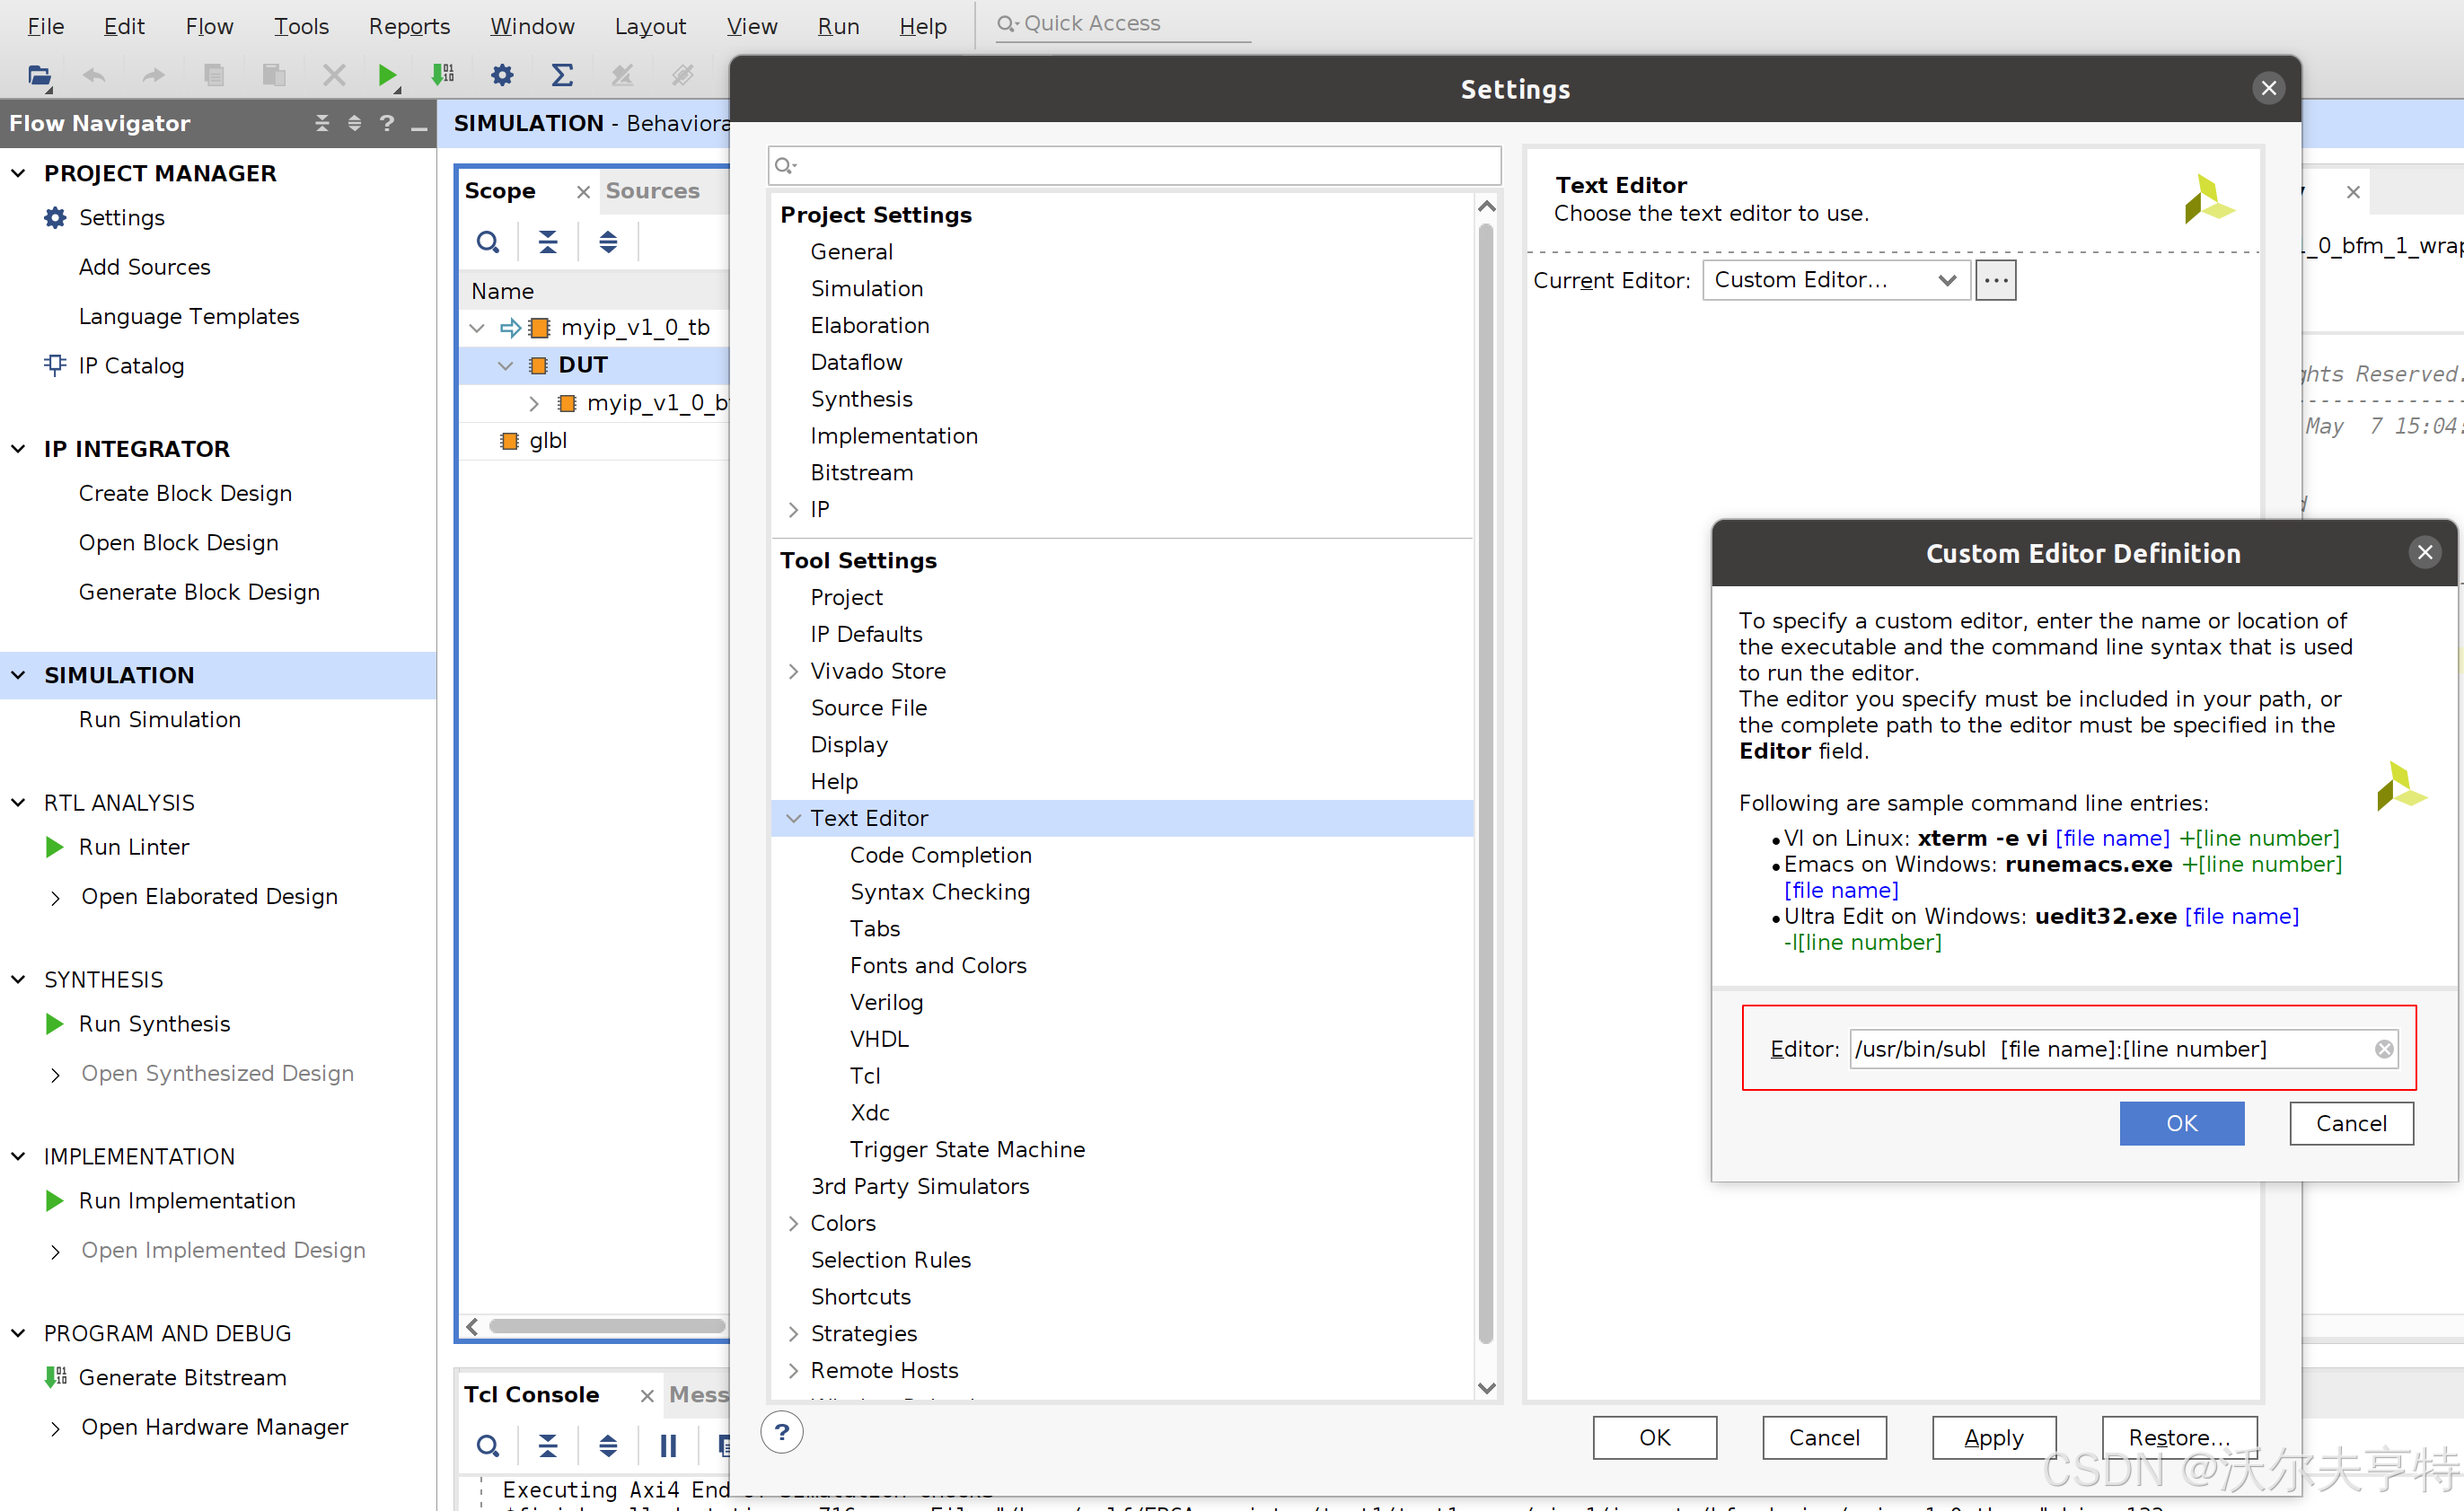Expand the Vivado Store node
This screenshot has height=1511, width=2464.
[x=794, y=671]
